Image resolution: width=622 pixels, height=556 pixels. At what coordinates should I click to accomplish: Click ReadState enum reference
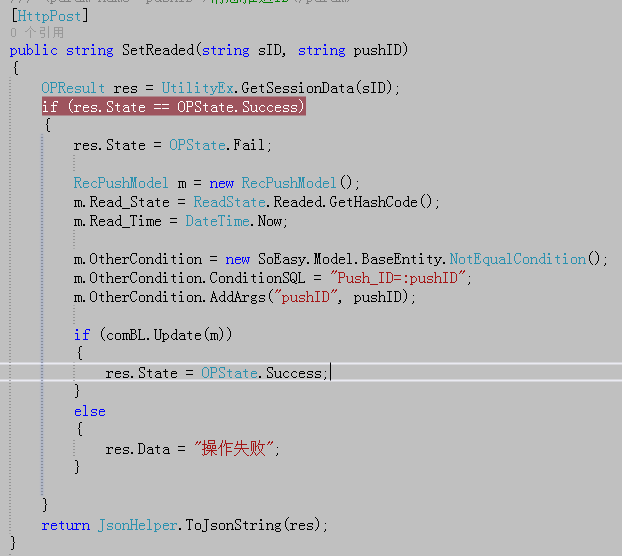[229, 202]
